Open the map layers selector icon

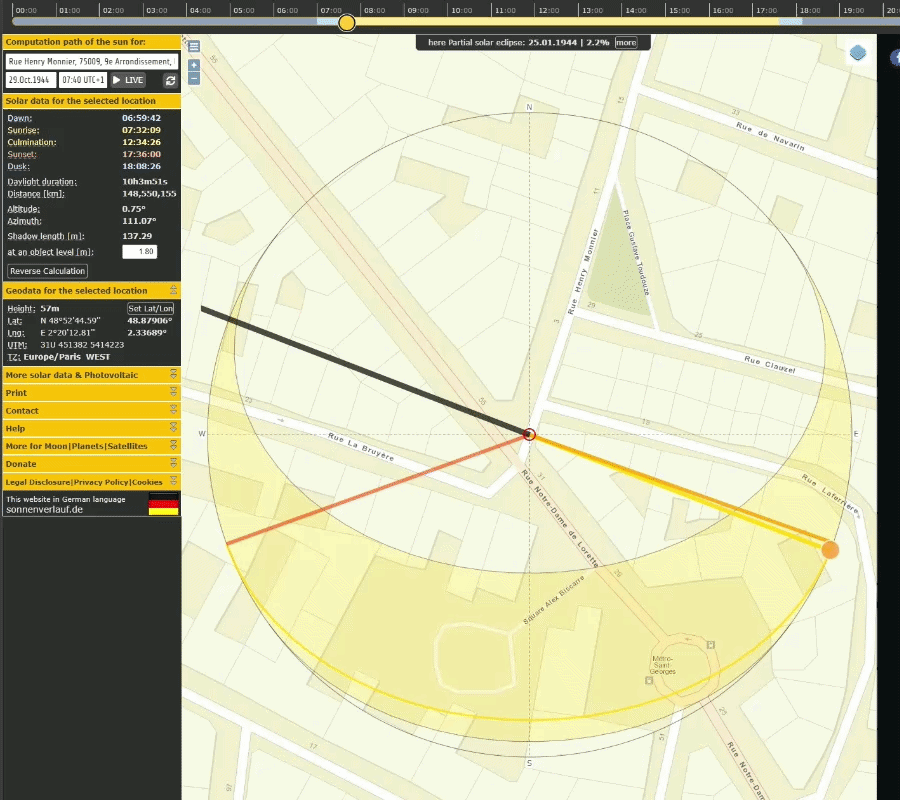[858, 53]
